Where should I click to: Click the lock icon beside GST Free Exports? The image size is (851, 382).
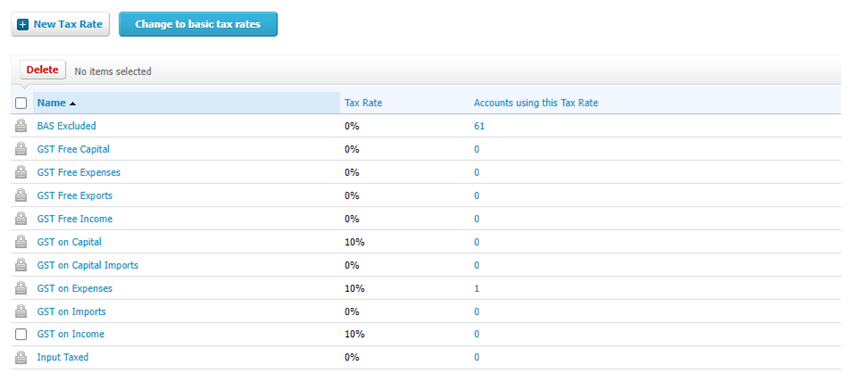pyautogui.click(x=21, y=196)
